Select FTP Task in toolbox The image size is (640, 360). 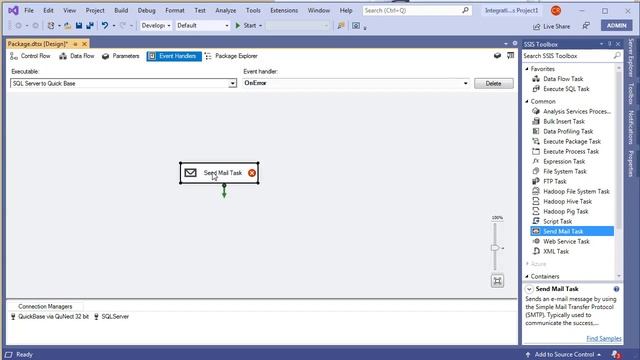tap(555, 181)
